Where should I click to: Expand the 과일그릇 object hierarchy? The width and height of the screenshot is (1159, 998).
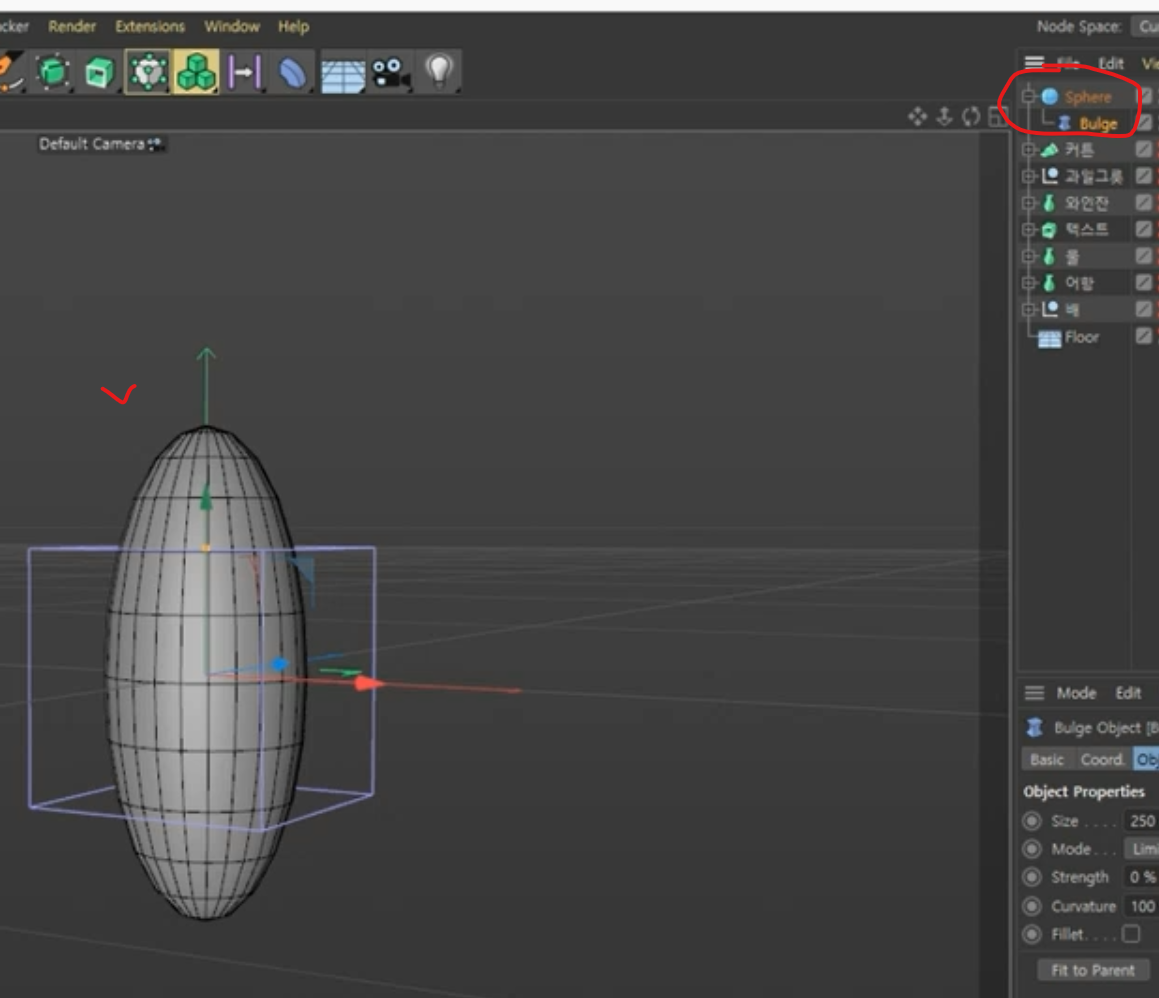(1028, 176)
